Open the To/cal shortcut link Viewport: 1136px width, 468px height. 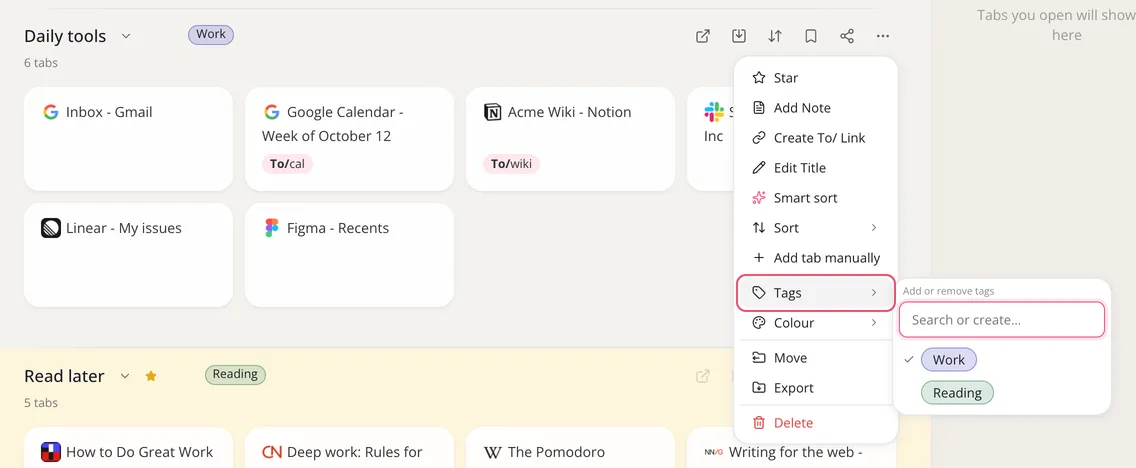[288, 164]
